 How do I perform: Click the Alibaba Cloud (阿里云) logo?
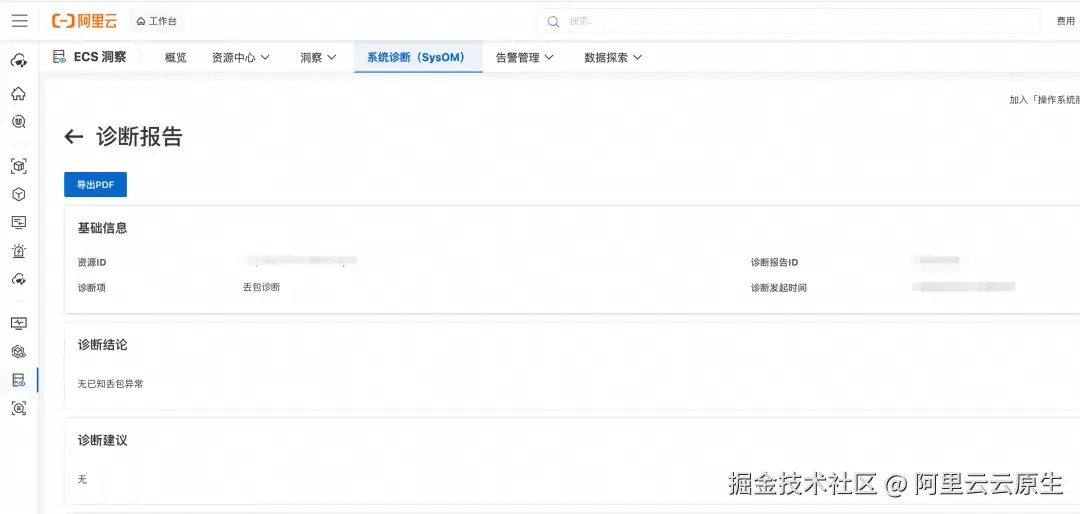[85, 21]
